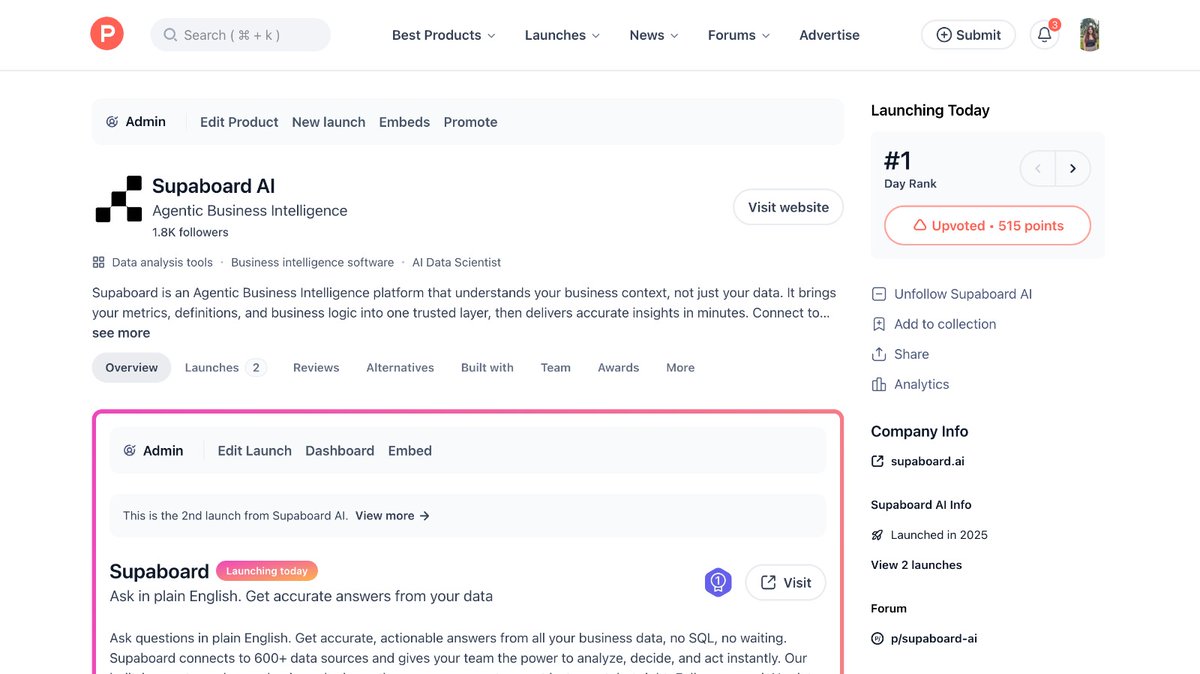Click the Launching today badge

(x=267, y=571)
